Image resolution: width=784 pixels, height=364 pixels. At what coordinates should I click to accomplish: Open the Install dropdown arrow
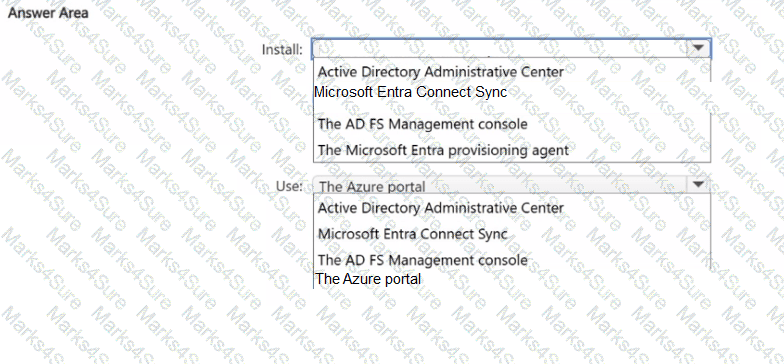698,48
